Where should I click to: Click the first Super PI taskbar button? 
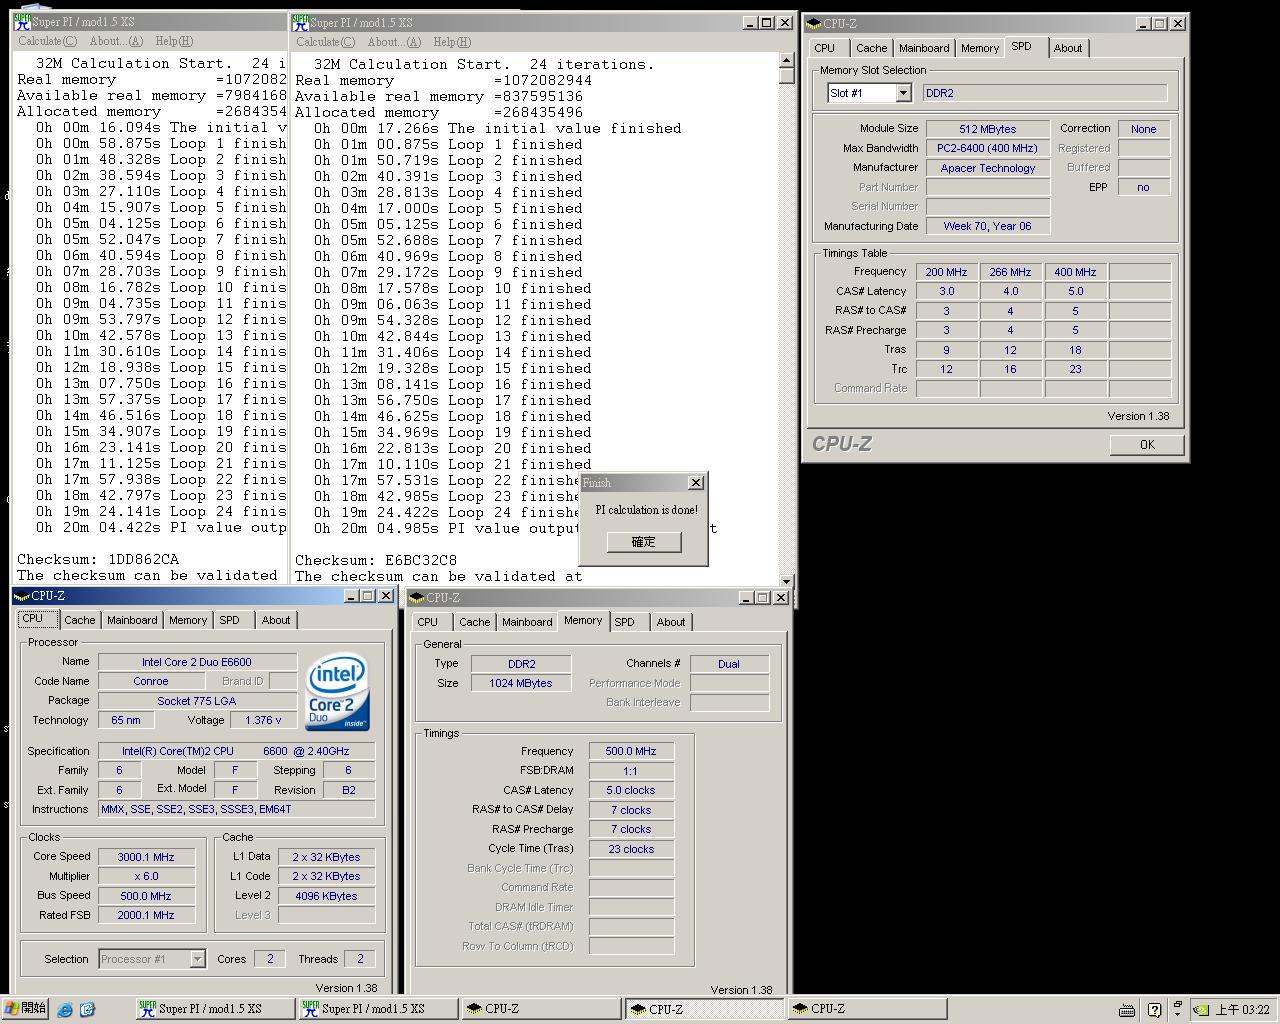[214, 1009]
